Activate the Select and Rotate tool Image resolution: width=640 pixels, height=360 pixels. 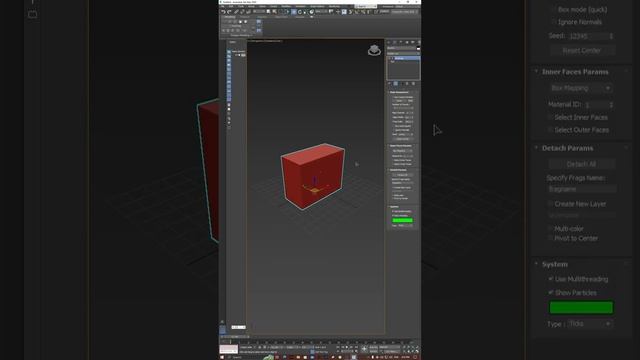(x=300, y=12)
